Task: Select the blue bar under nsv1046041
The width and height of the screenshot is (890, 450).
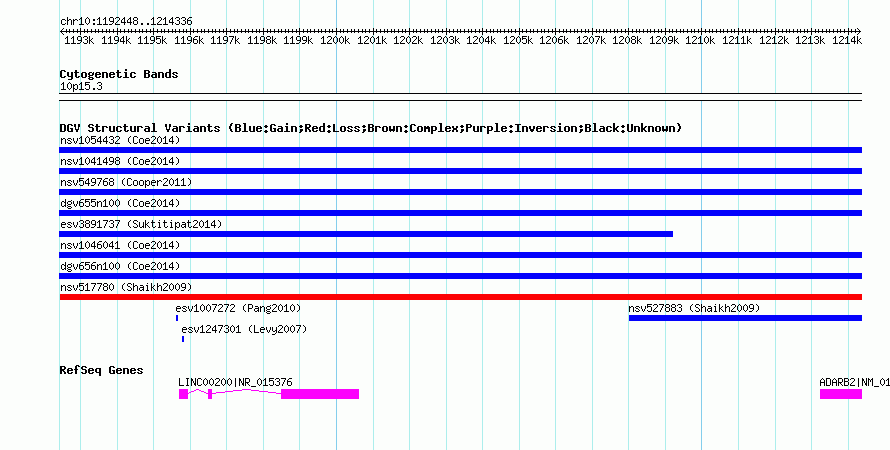Action: [460, 255]
